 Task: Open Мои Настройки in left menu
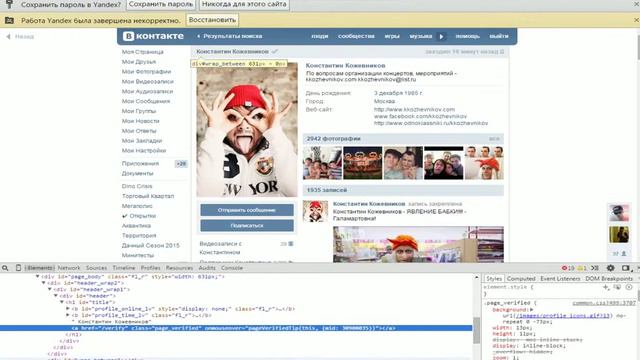click(x=144, y=151)
